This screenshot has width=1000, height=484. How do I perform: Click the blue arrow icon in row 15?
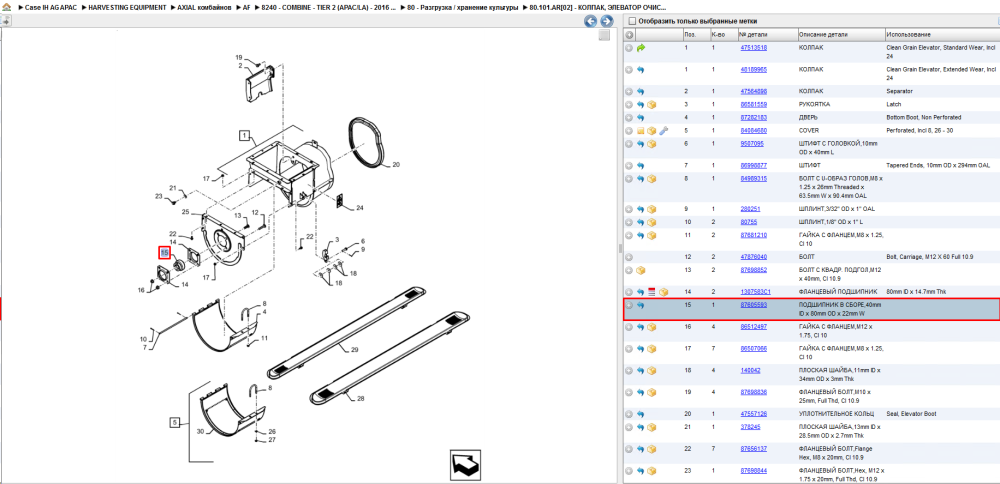641,305
